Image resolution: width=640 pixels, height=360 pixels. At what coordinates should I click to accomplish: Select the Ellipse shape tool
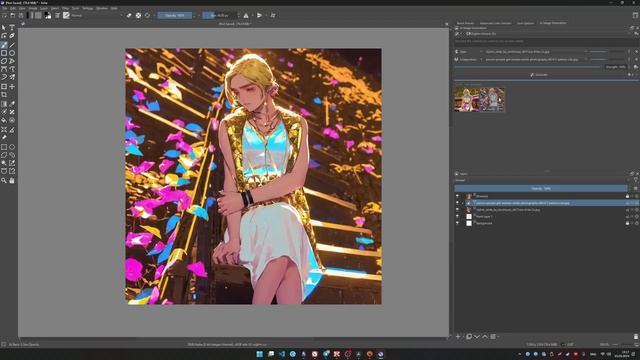click(12, 53)
